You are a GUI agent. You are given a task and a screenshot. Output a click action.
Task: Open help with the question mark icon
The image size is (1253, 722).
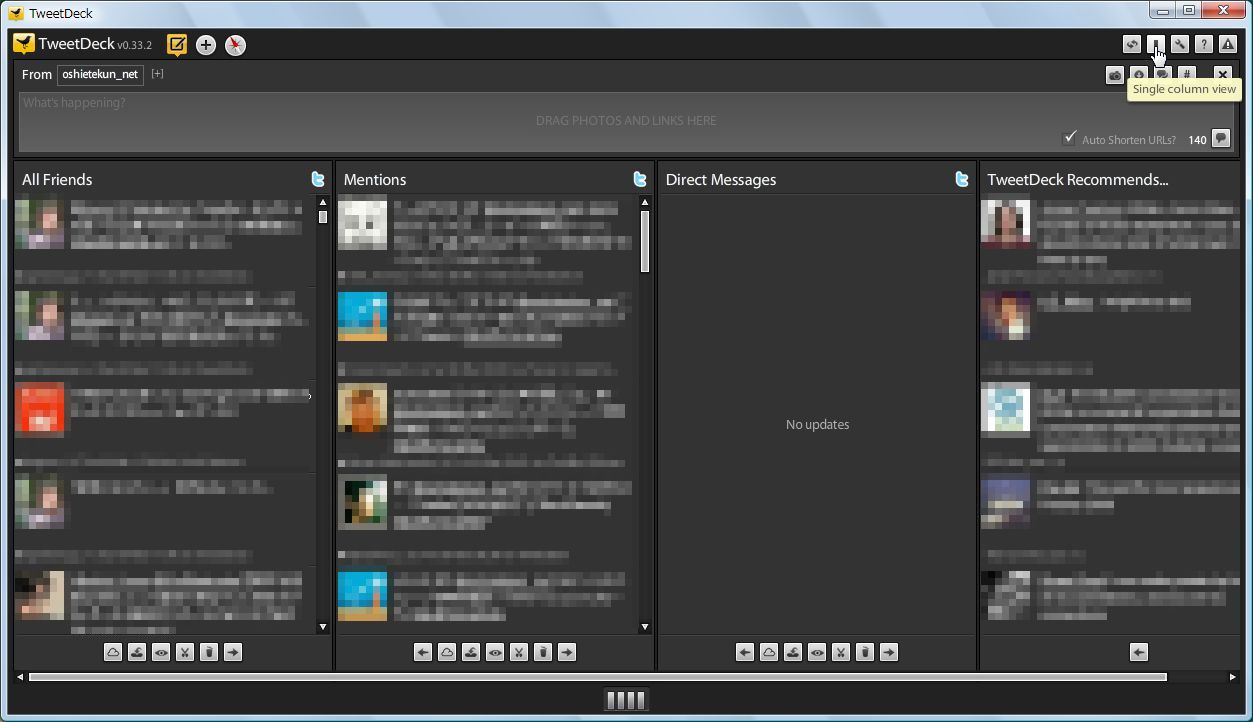pyautogui.click(x=1204, y=45)
